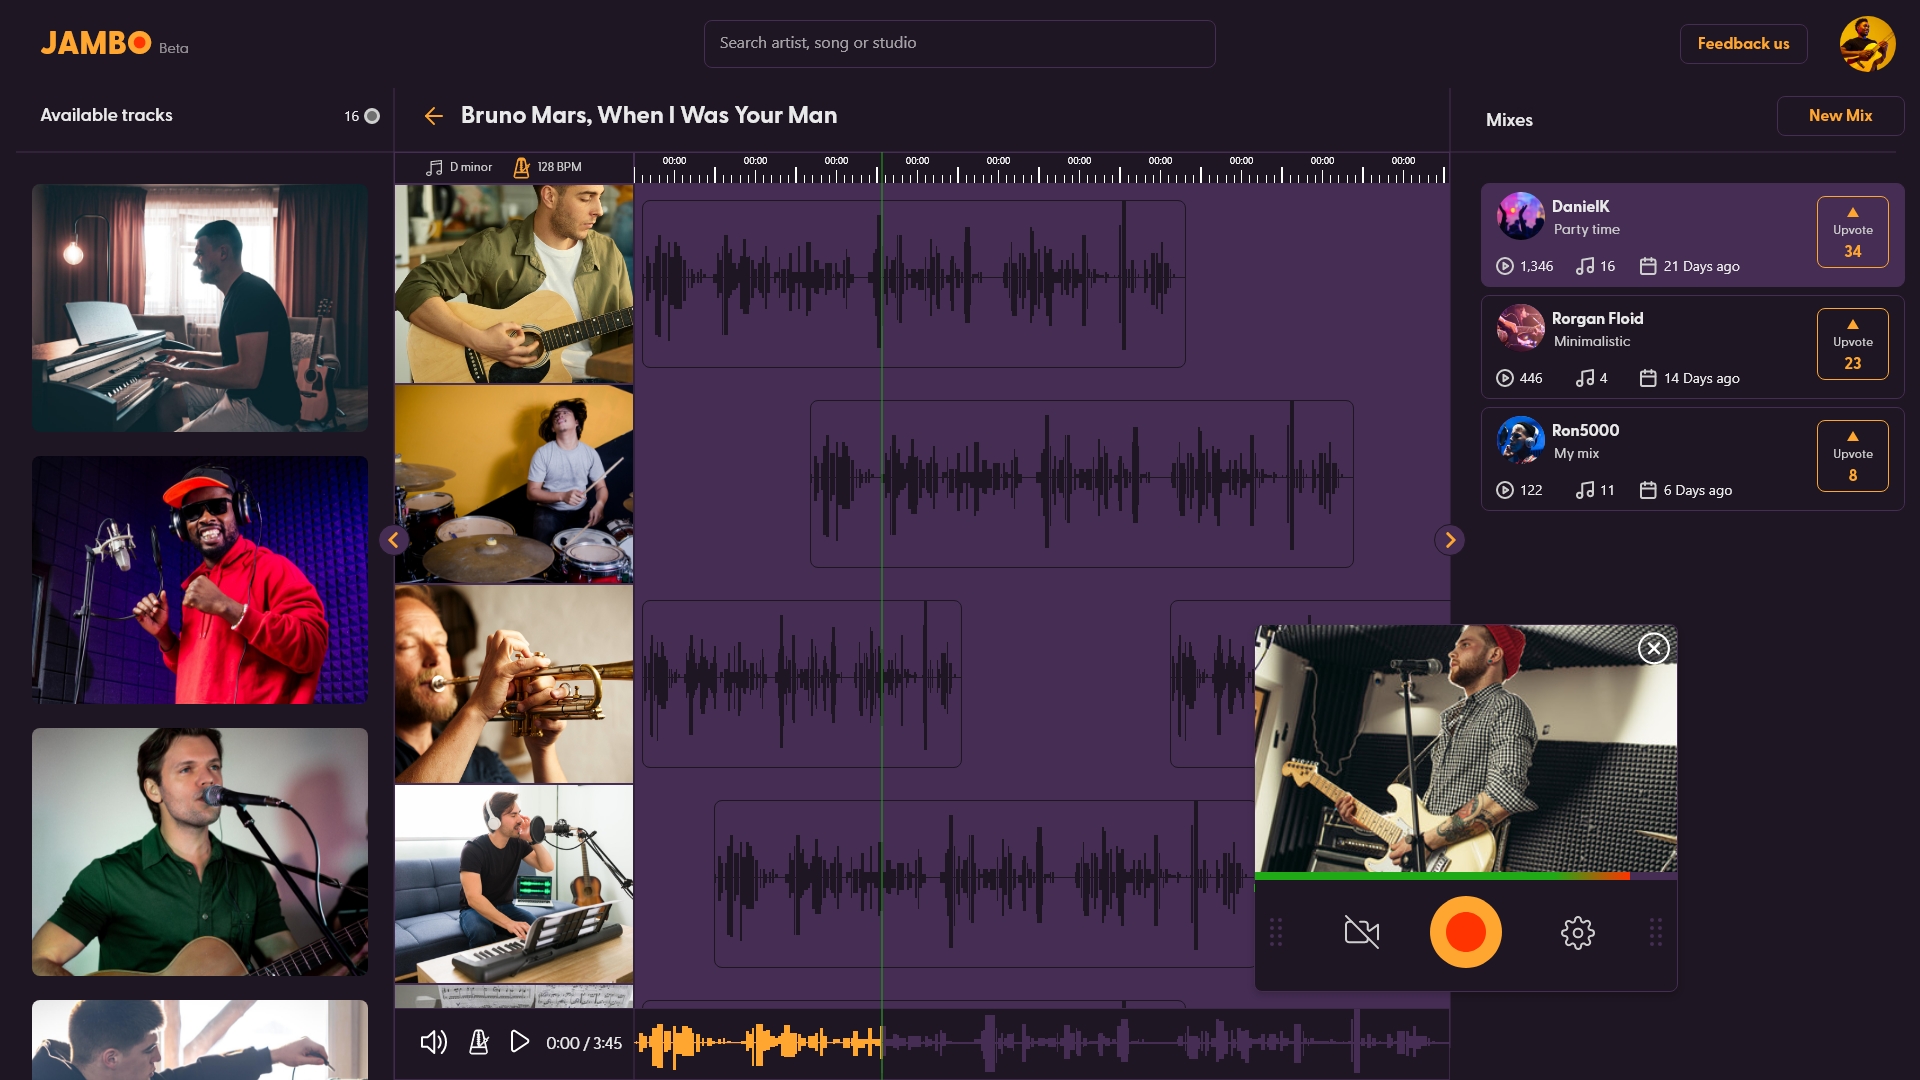The width and height of the screenshot is (1920, 1080).
Task: Open the user profile avatar
Action: [x=1867, y=44]
